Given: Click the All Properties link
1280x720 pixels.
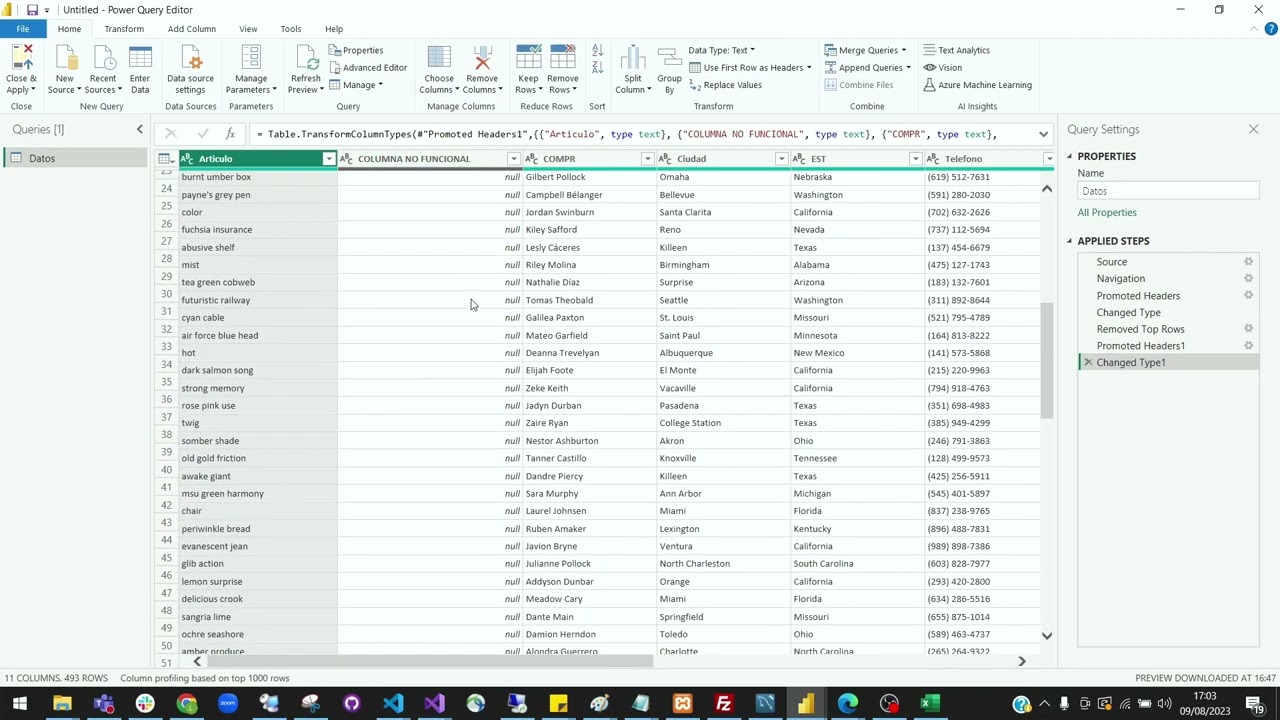Looking at the screenshot, I should (x=1107, y=213).
